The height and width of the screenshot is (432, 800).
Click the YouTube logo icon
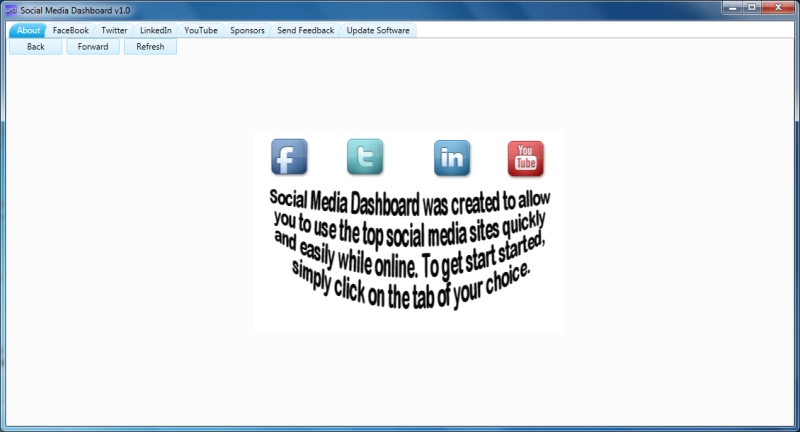coord(526,159)
